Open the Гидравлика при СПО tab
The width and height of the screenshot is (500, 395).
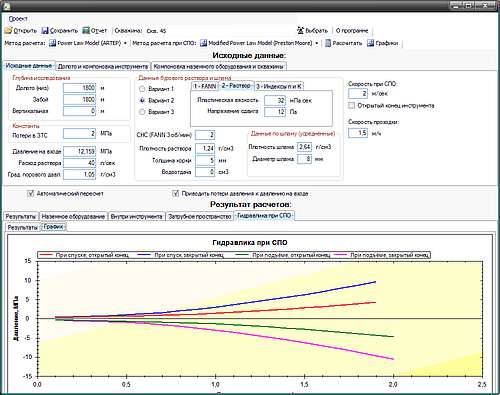click(264, 216)
